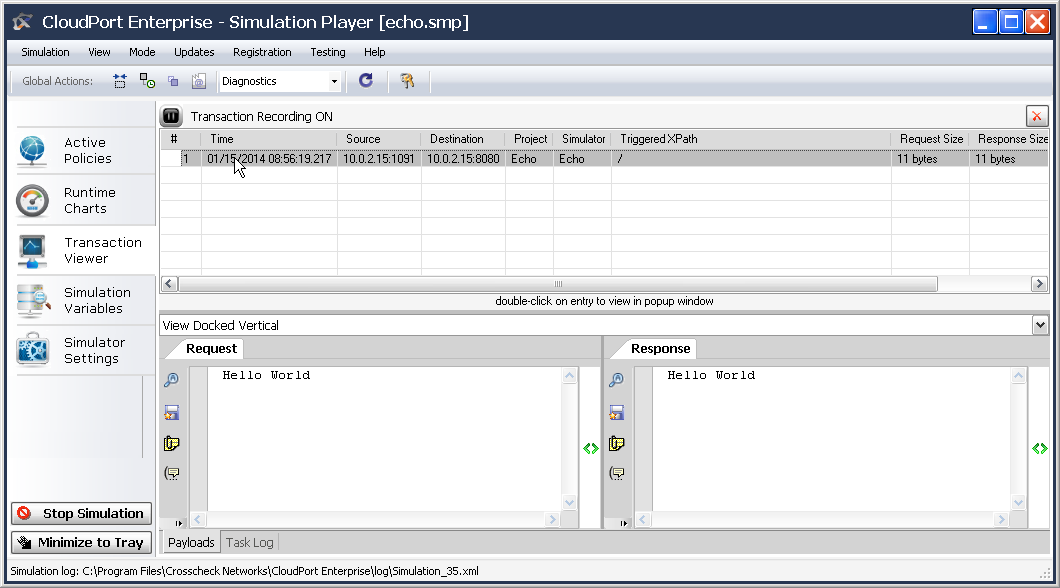Select the Response tab
This screenshot has height=588, width=1060.
660,349
